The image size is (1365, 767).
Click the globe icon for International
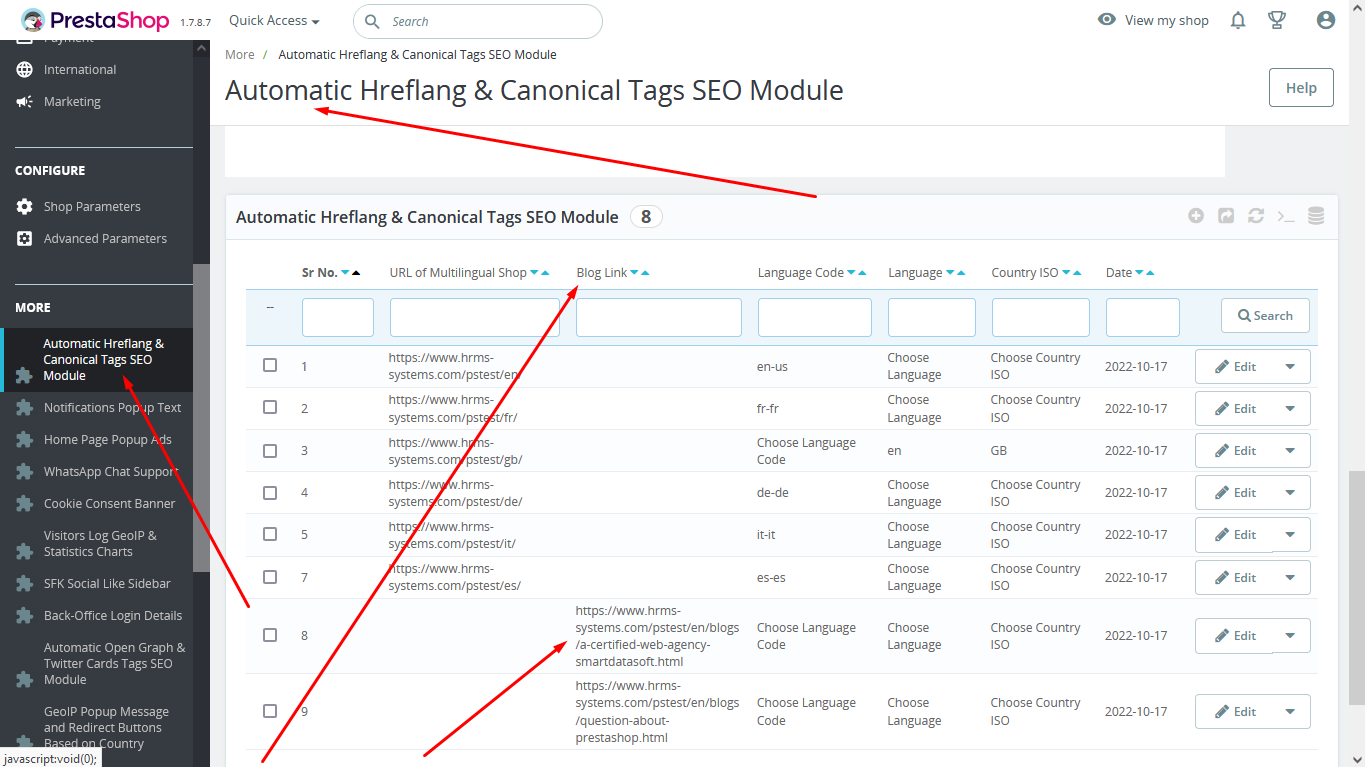click(x=24, y=70)
